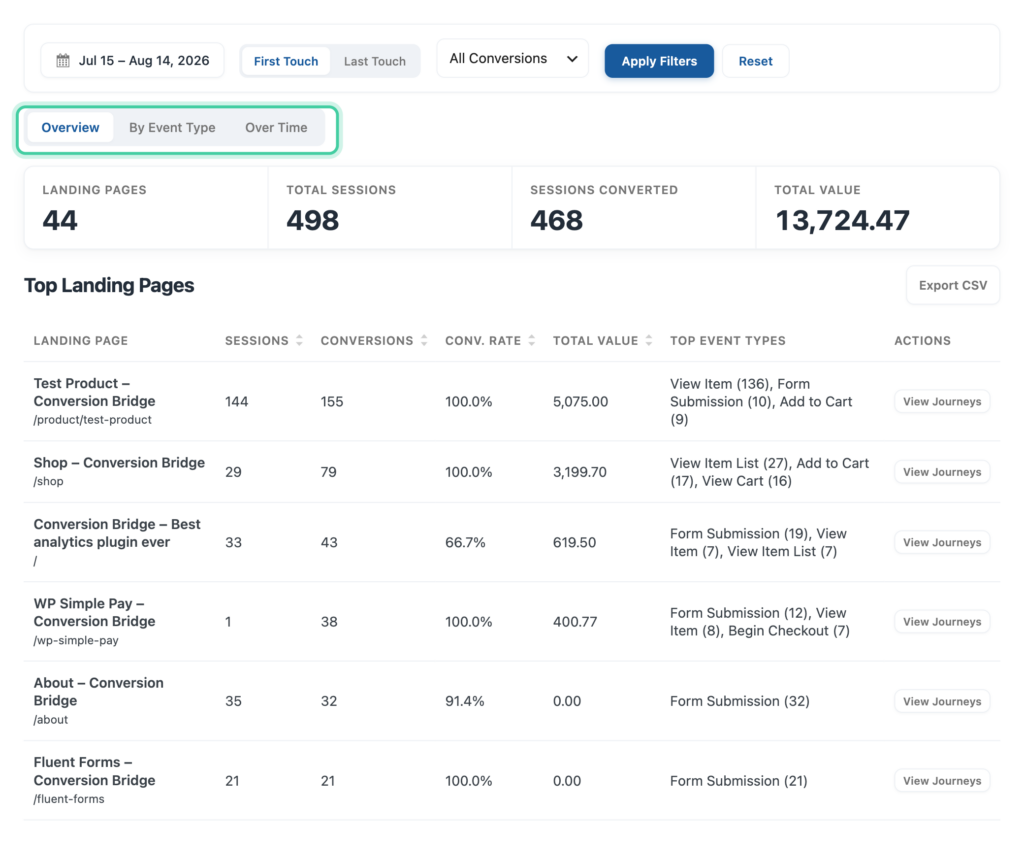The width and height of the screenshot is (1024, 864).
Task: Open the By Event Type tab
Action: point(172,127)
